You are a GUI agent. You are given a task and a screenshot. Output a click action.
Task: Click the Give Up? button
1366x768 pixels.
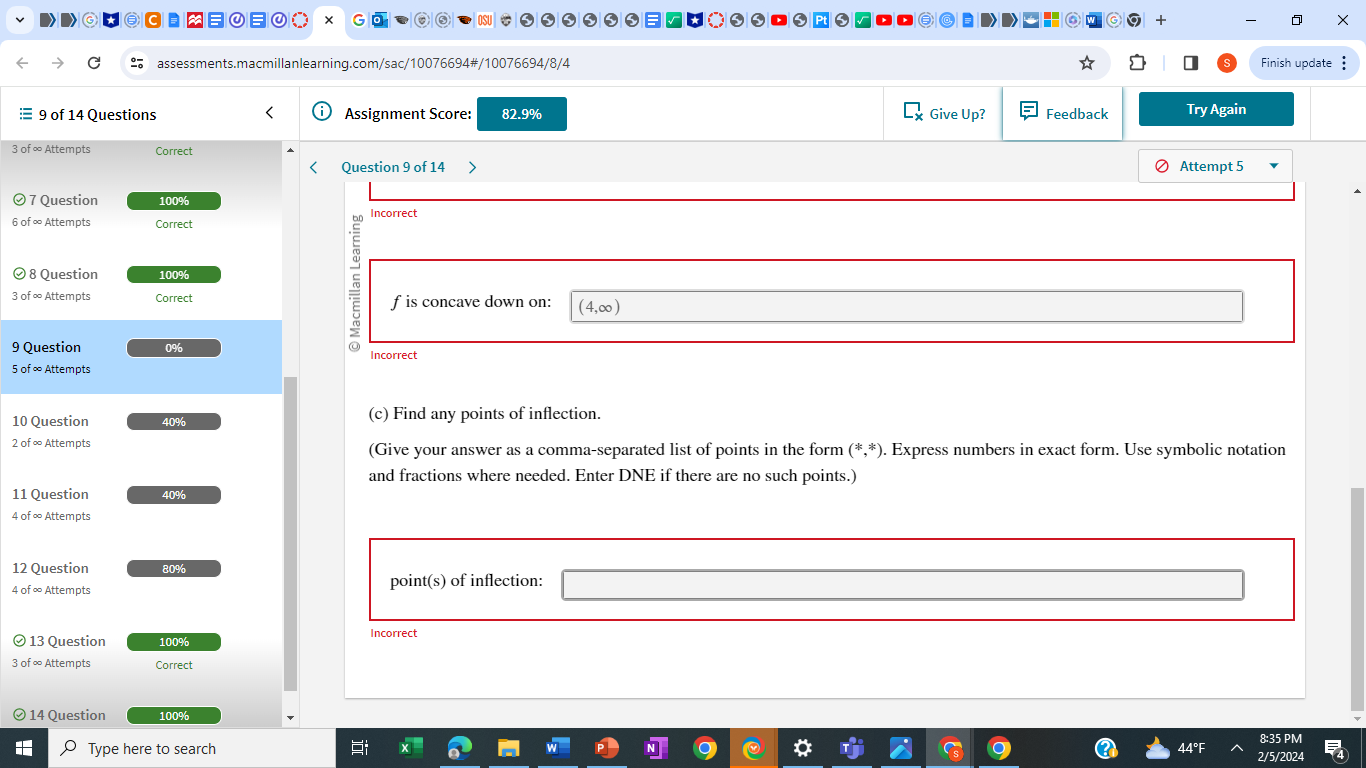pos(944,113)
